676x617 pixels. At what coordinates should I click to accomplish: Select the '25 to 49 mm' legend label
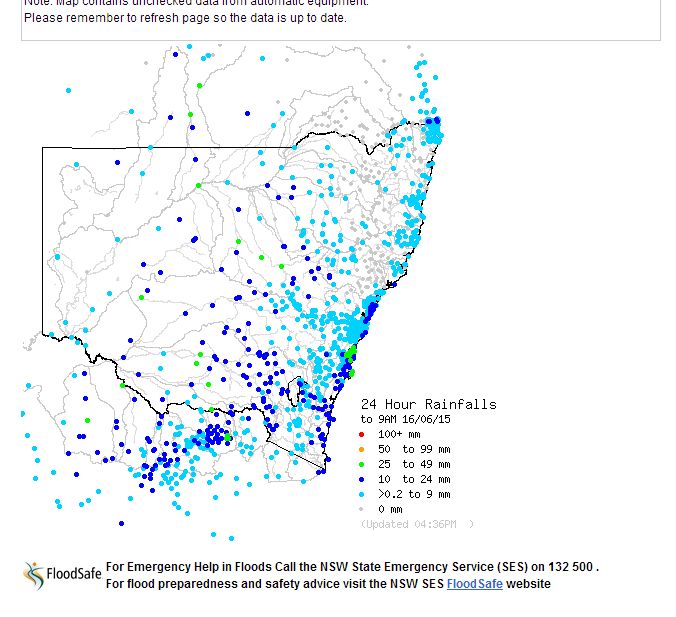click(414, 464)
